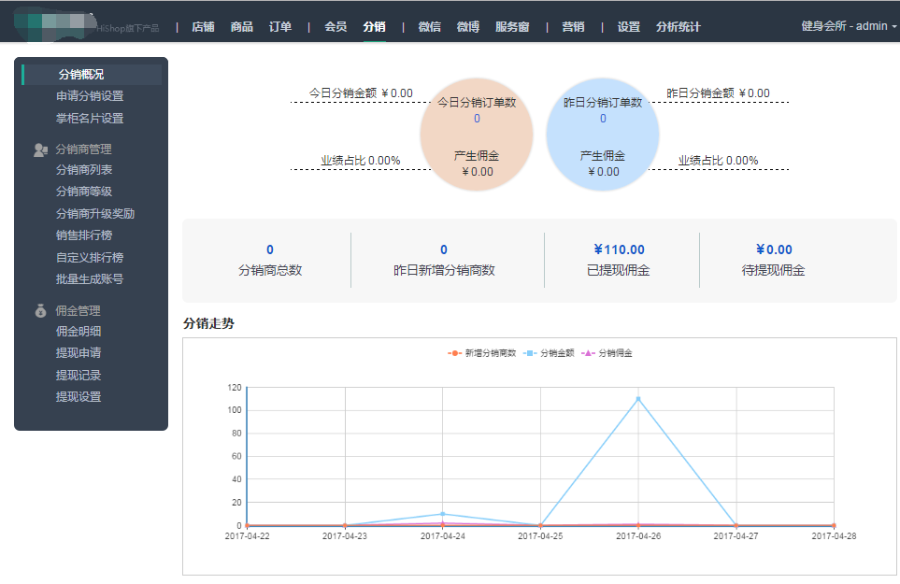The height and width of the screenshot is (584, 900).
Task: Click the 佣金管理 section heading
Action: pos(77,311)
